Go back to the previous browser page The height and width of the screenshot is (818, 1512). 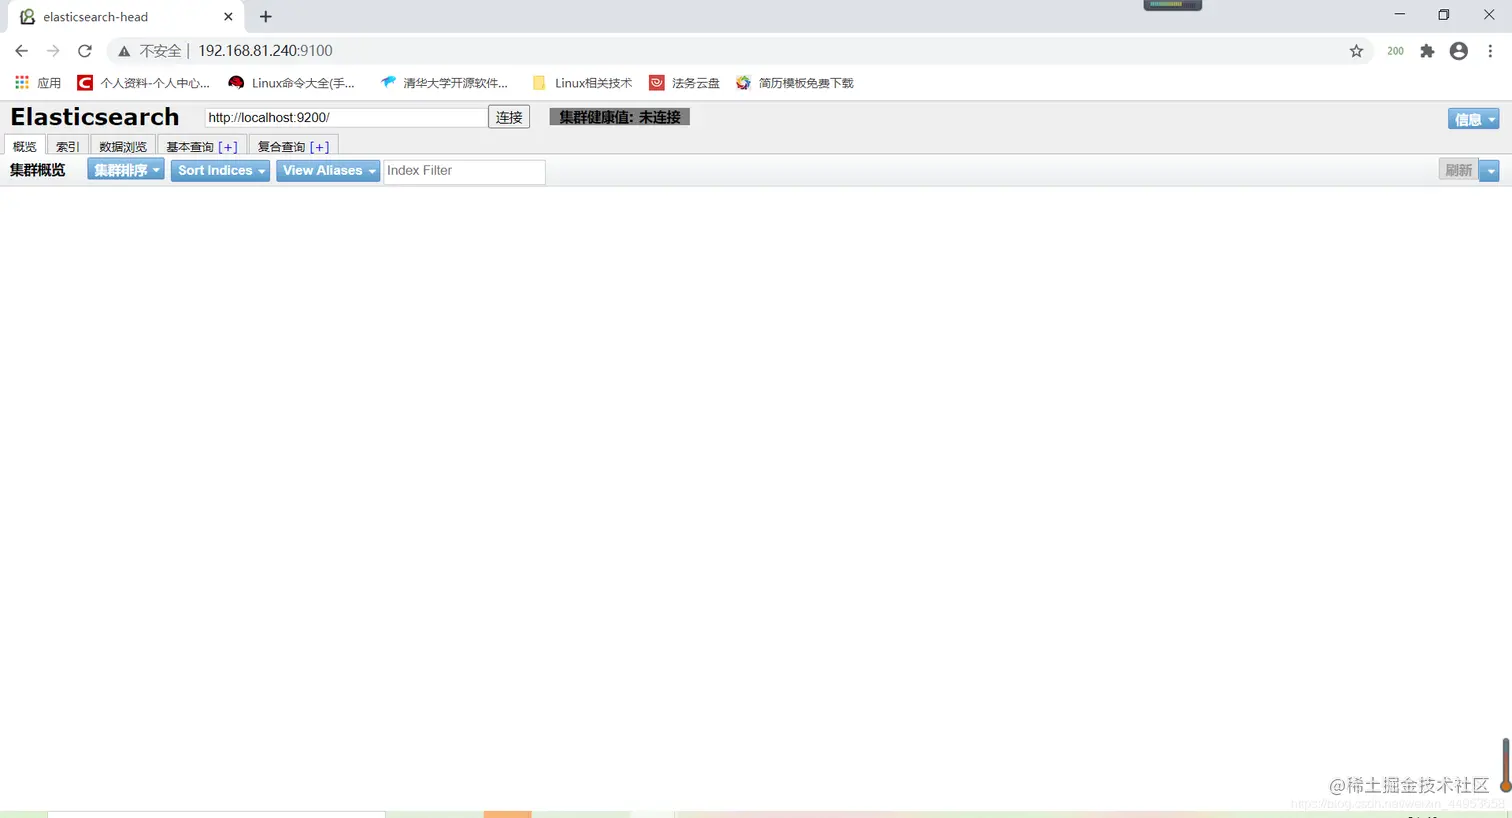coord(21,51)
